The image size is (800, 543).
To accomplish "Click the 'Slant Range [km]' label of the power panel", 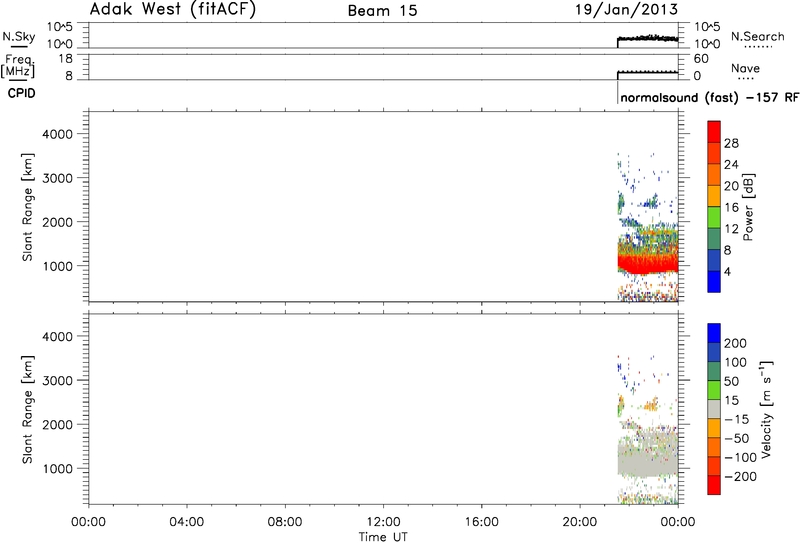I will coord(28,207).
